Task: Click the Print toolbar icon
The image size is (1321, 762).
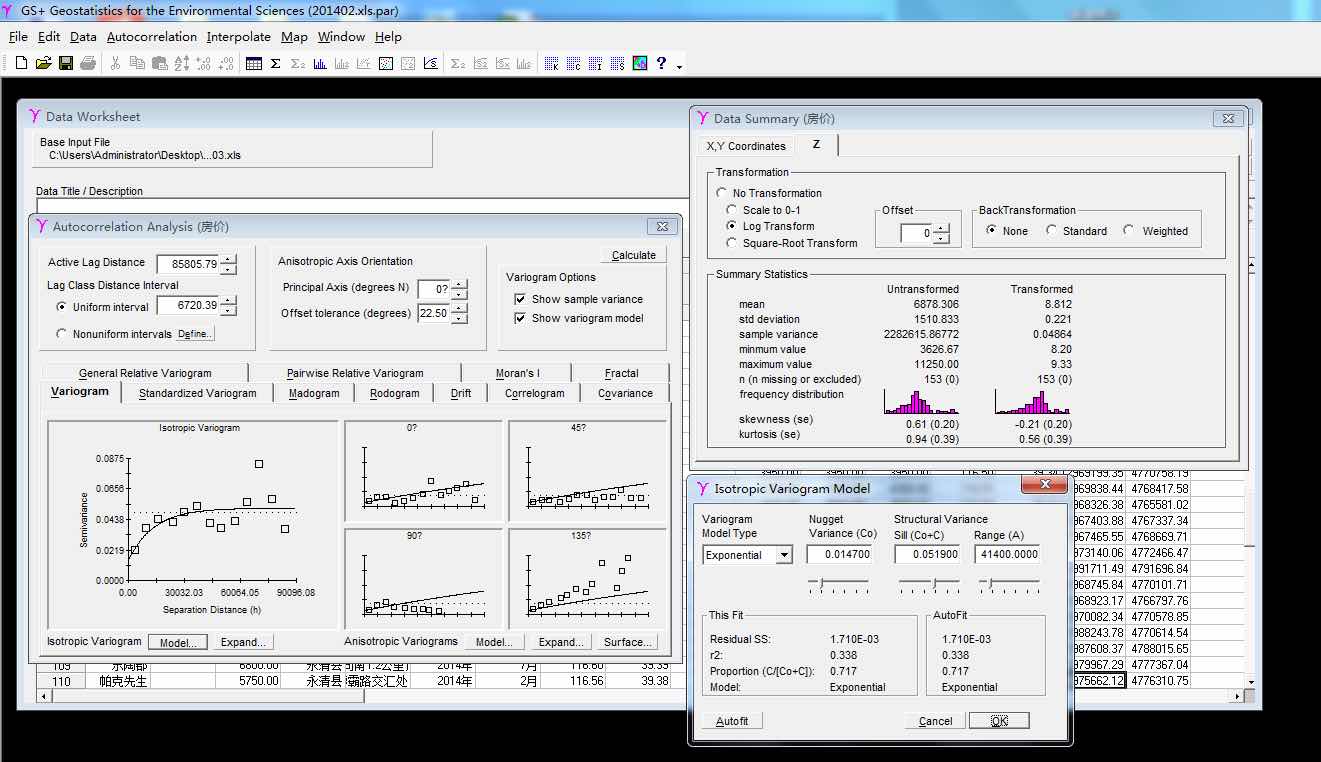Action: 88,63
